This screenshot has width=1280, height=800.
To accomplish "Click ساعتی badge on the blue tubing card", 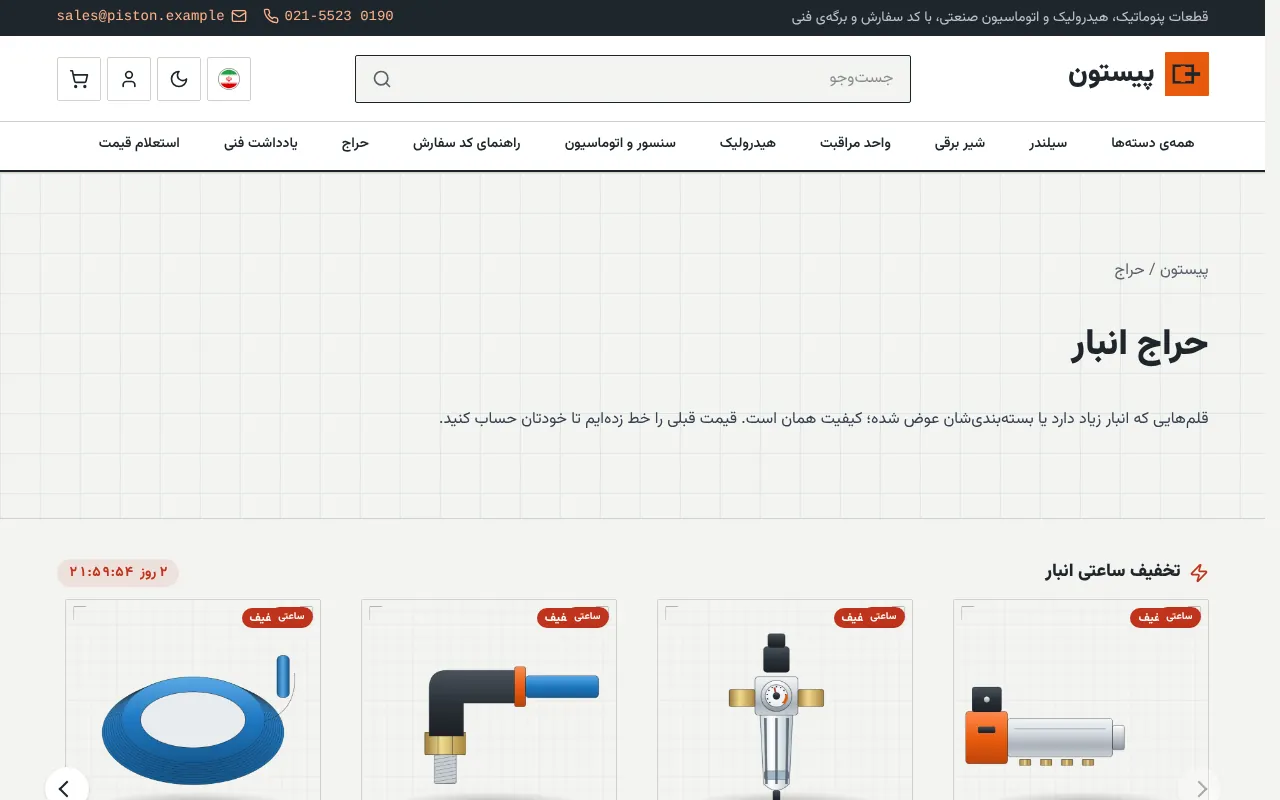I will [x=292, y=616].
